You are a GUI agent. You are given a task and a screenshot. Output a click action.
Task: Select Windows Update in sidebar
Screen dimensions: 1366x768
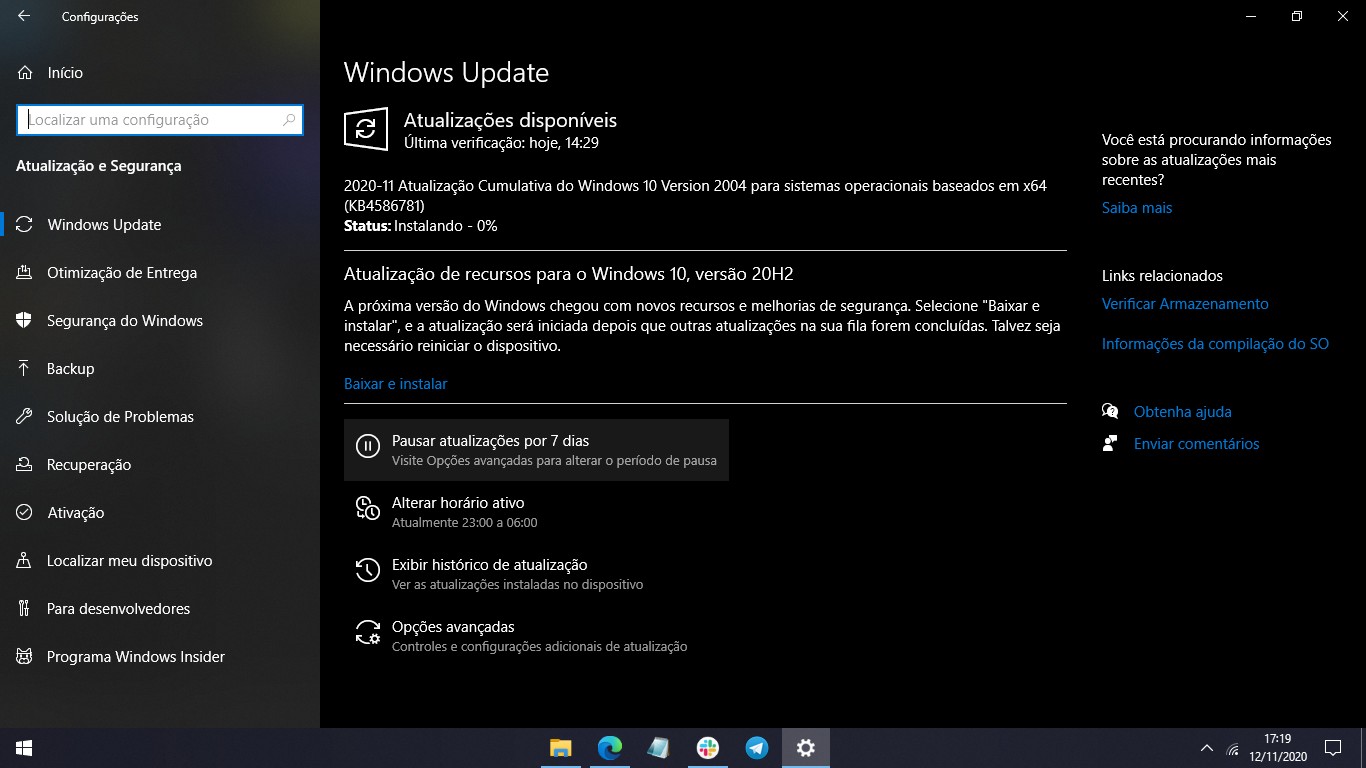tap(160, 225)
